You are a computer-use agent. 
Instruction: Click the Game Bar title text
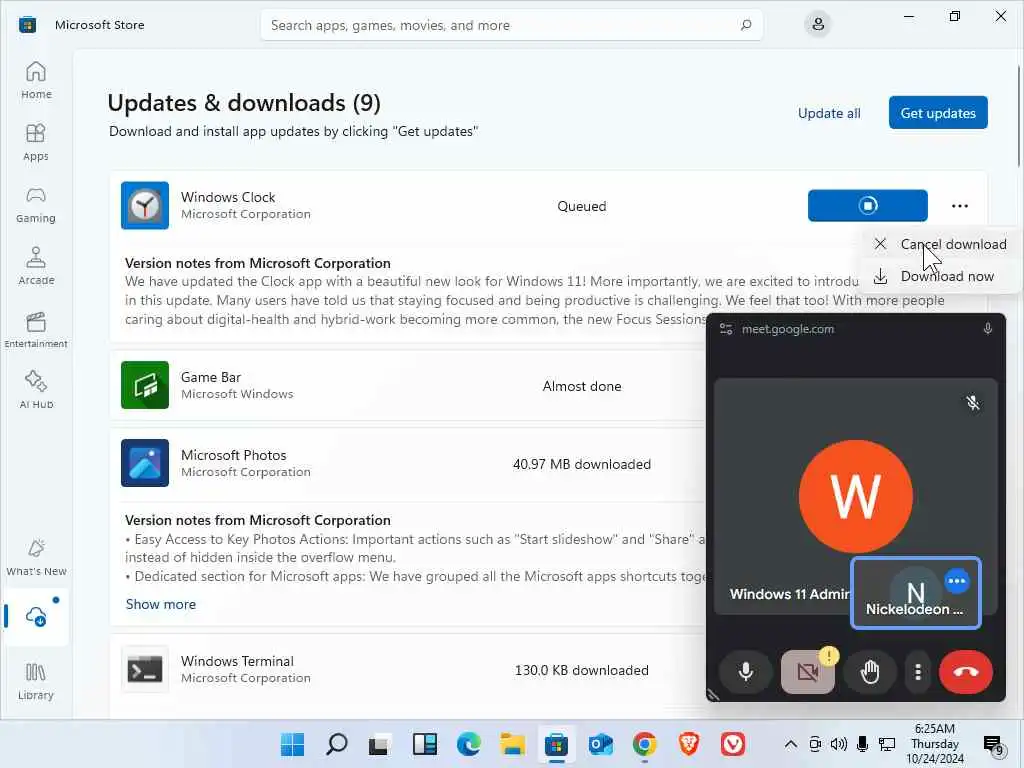[211, 377]
